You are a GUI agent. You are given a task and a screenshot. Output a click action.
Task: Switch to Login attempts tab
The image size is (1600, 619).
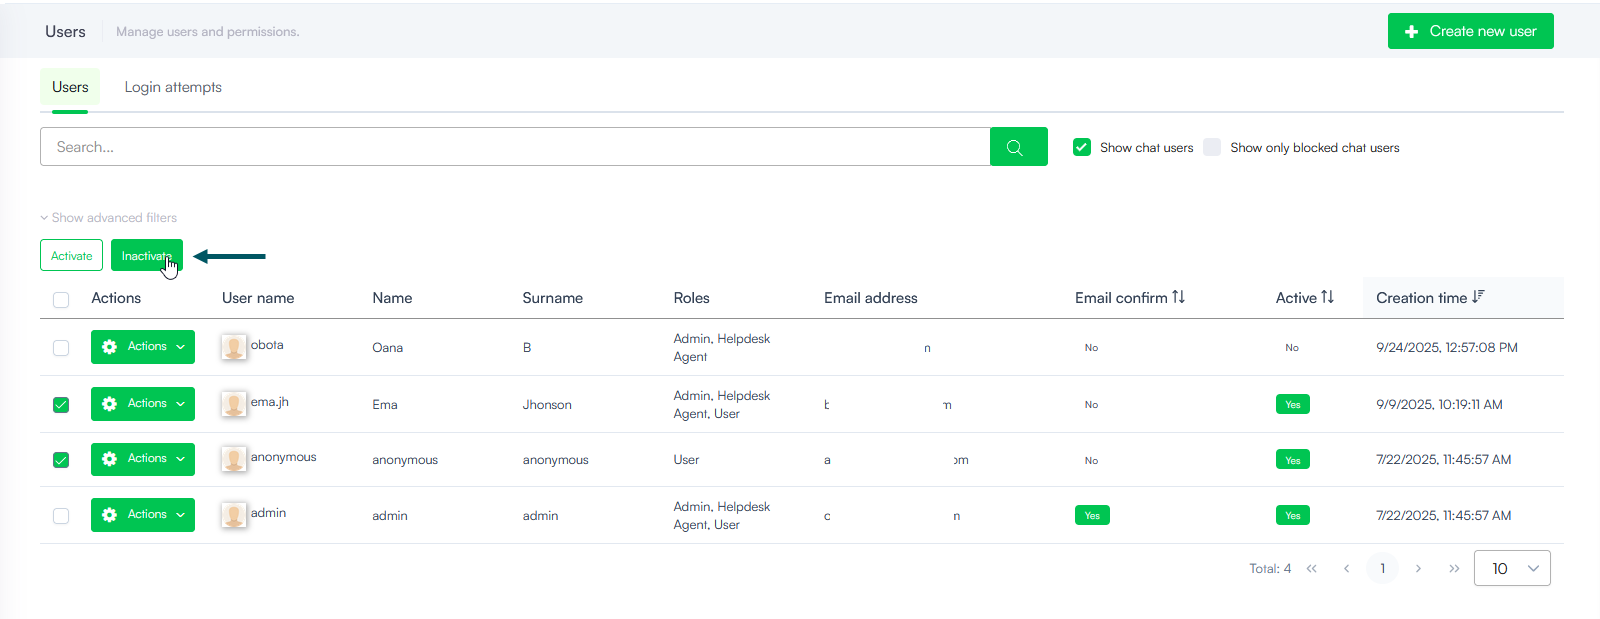(x=173, y=87)
